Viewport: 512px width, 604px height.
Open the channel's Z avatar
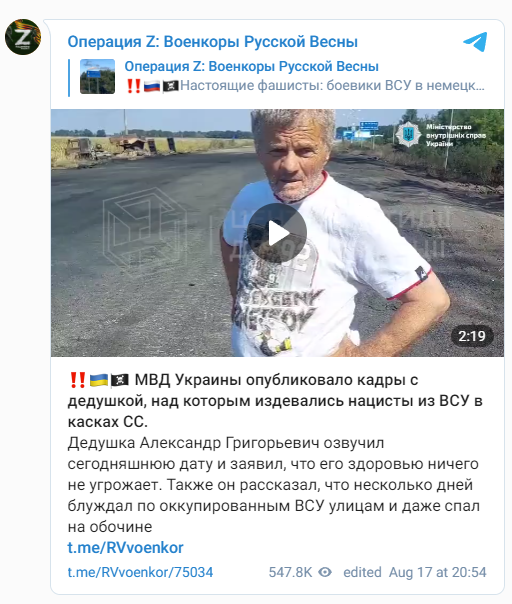[x=23, y=37]
